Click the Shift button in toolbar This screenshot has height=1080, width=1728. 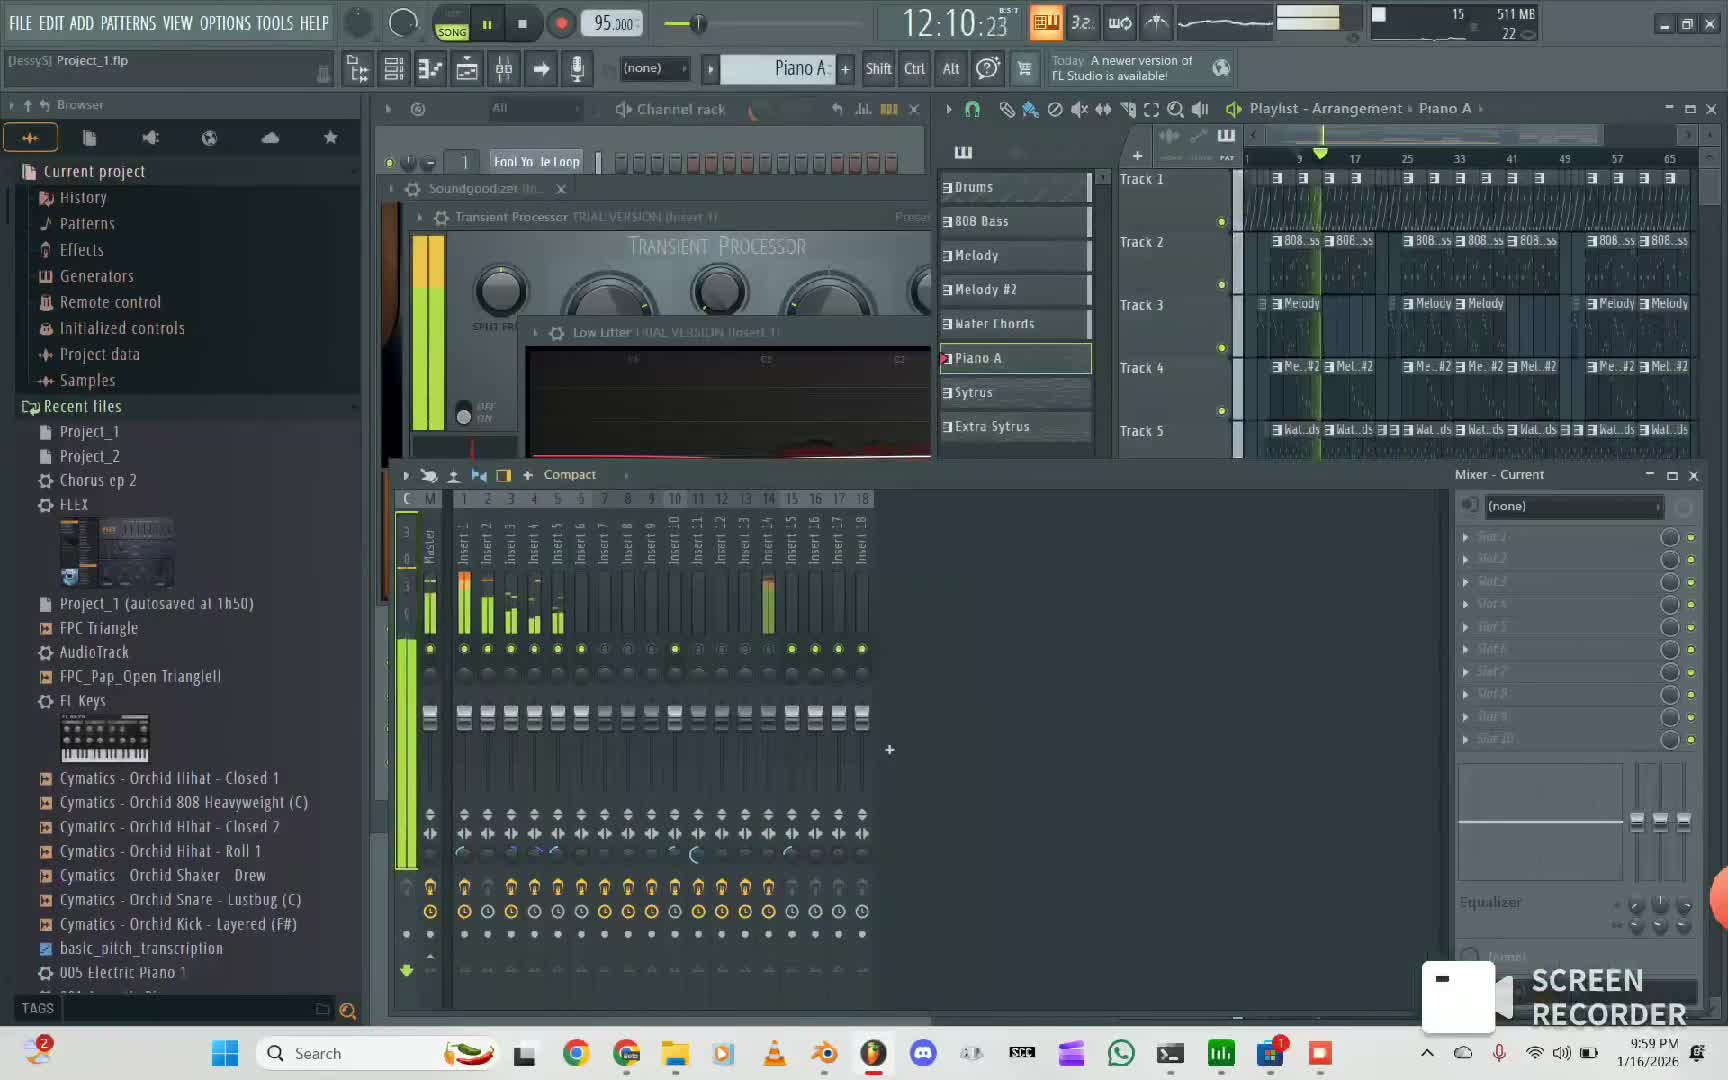click(878, 68)
